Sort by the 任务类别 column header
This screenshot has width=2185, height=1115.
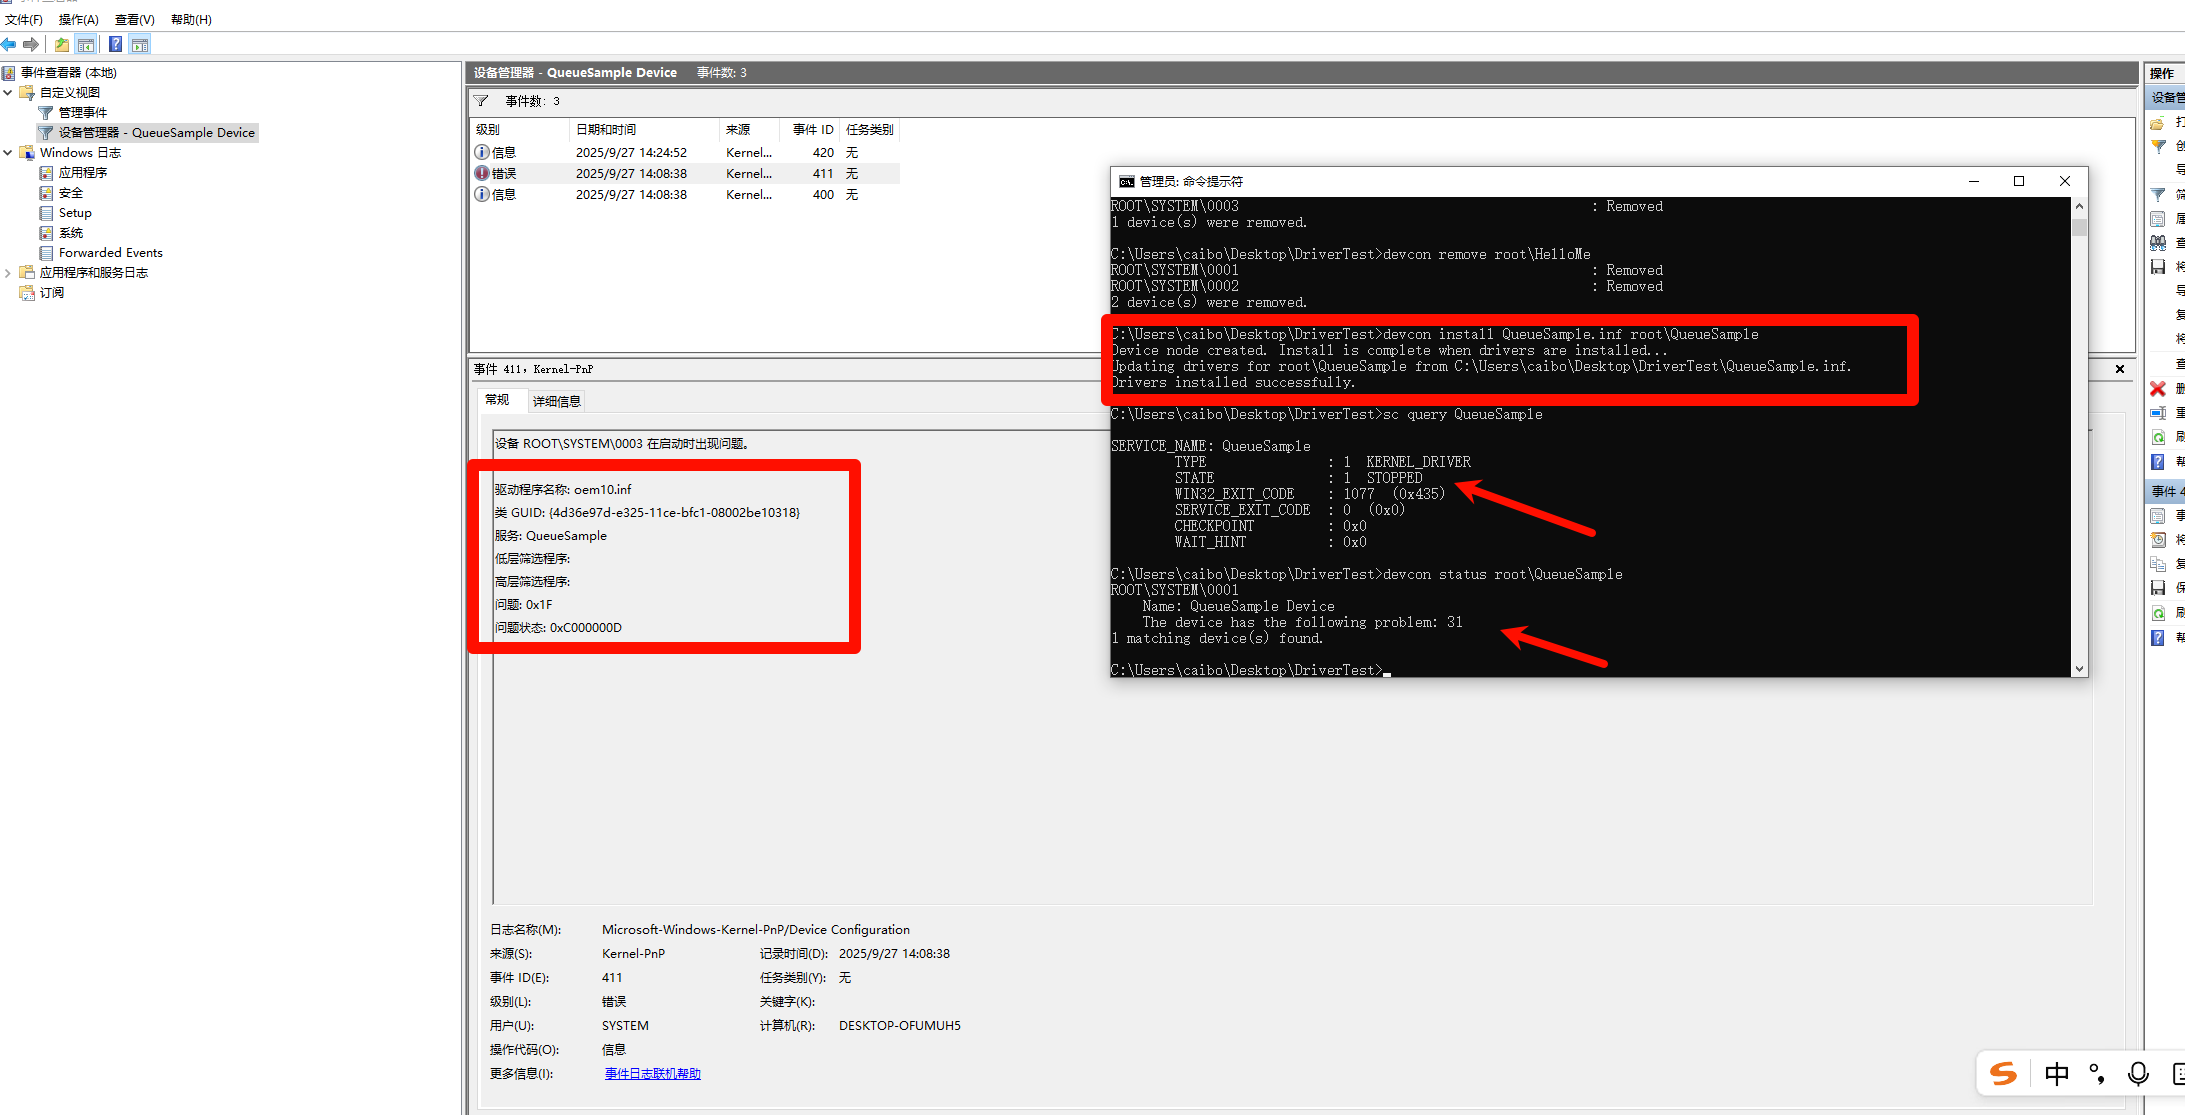coord(869,130)
